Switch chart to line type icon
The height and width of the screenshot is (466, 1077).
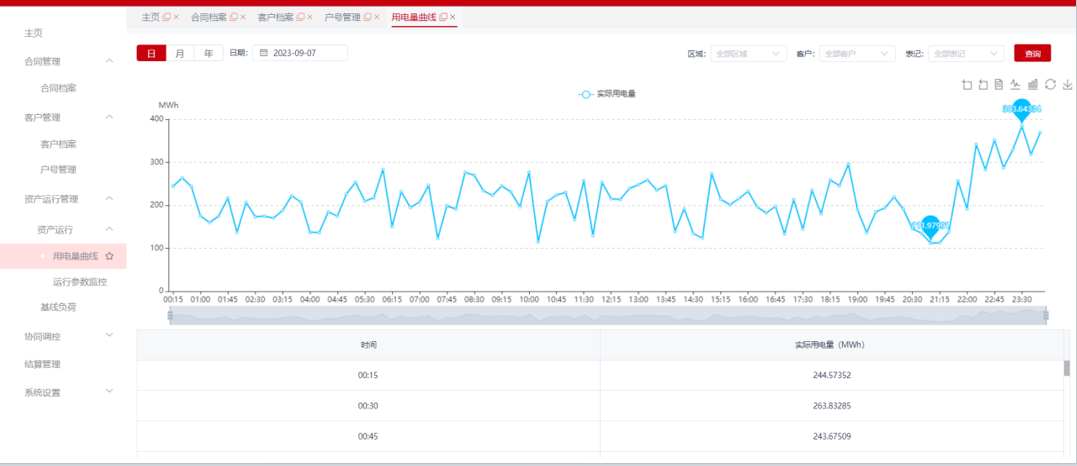click(1016, 85)
